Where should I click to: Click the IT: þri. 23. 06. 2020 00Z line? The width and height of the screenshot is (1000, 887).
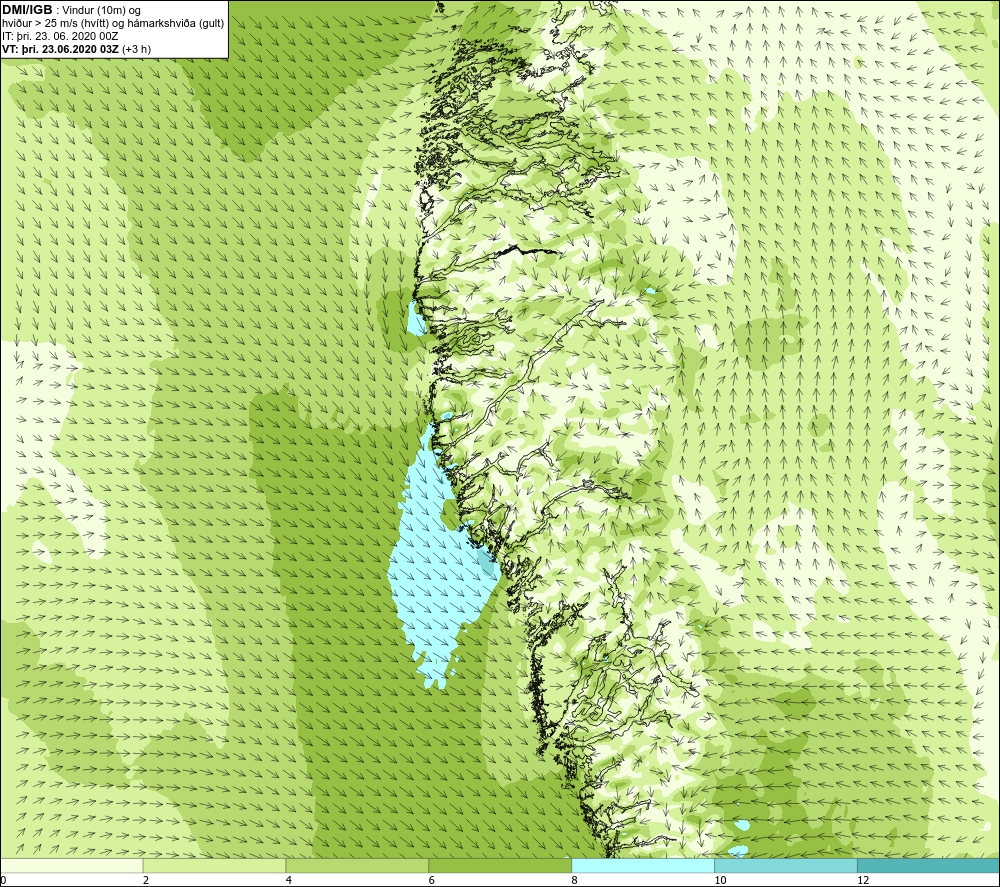pyautogui.click(x=60, y=36)
